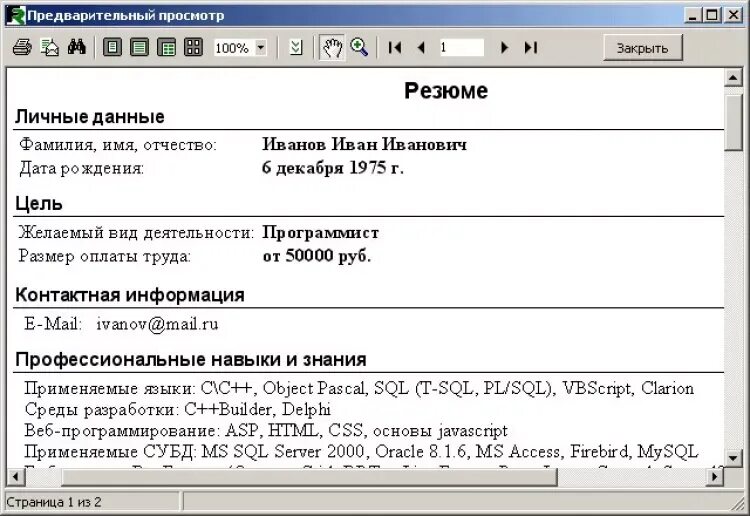Click the Применяемые языки line

(359, 388)
